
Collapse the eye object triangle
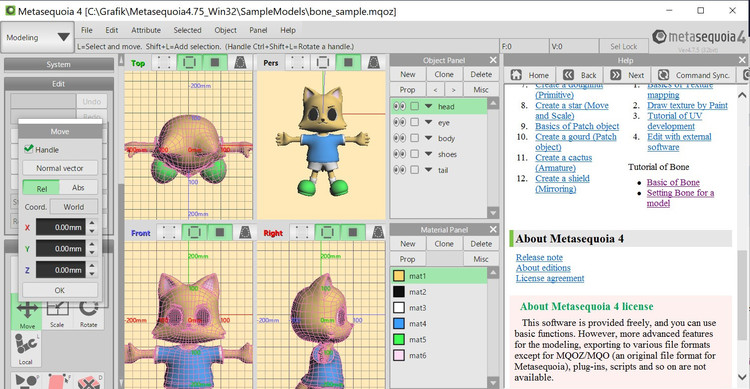click(x=429, y=122)
